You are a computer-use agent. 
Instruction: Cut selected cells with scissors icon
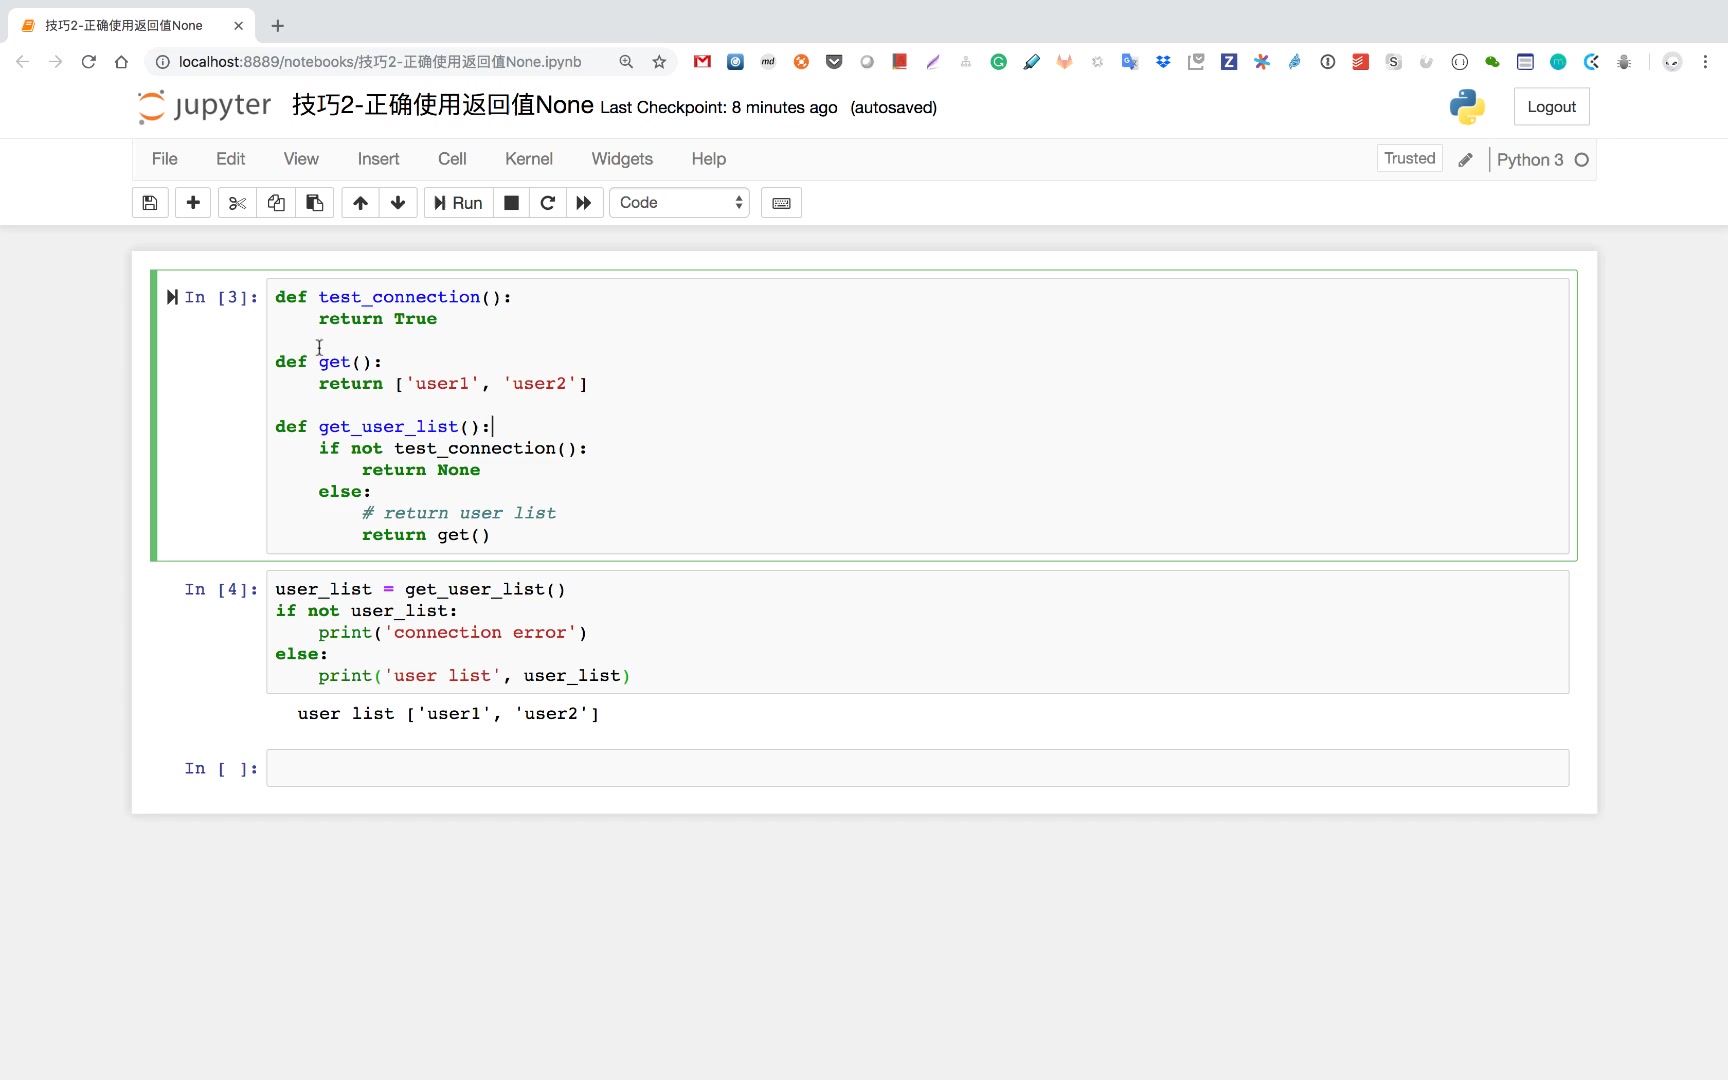[237, 203]
